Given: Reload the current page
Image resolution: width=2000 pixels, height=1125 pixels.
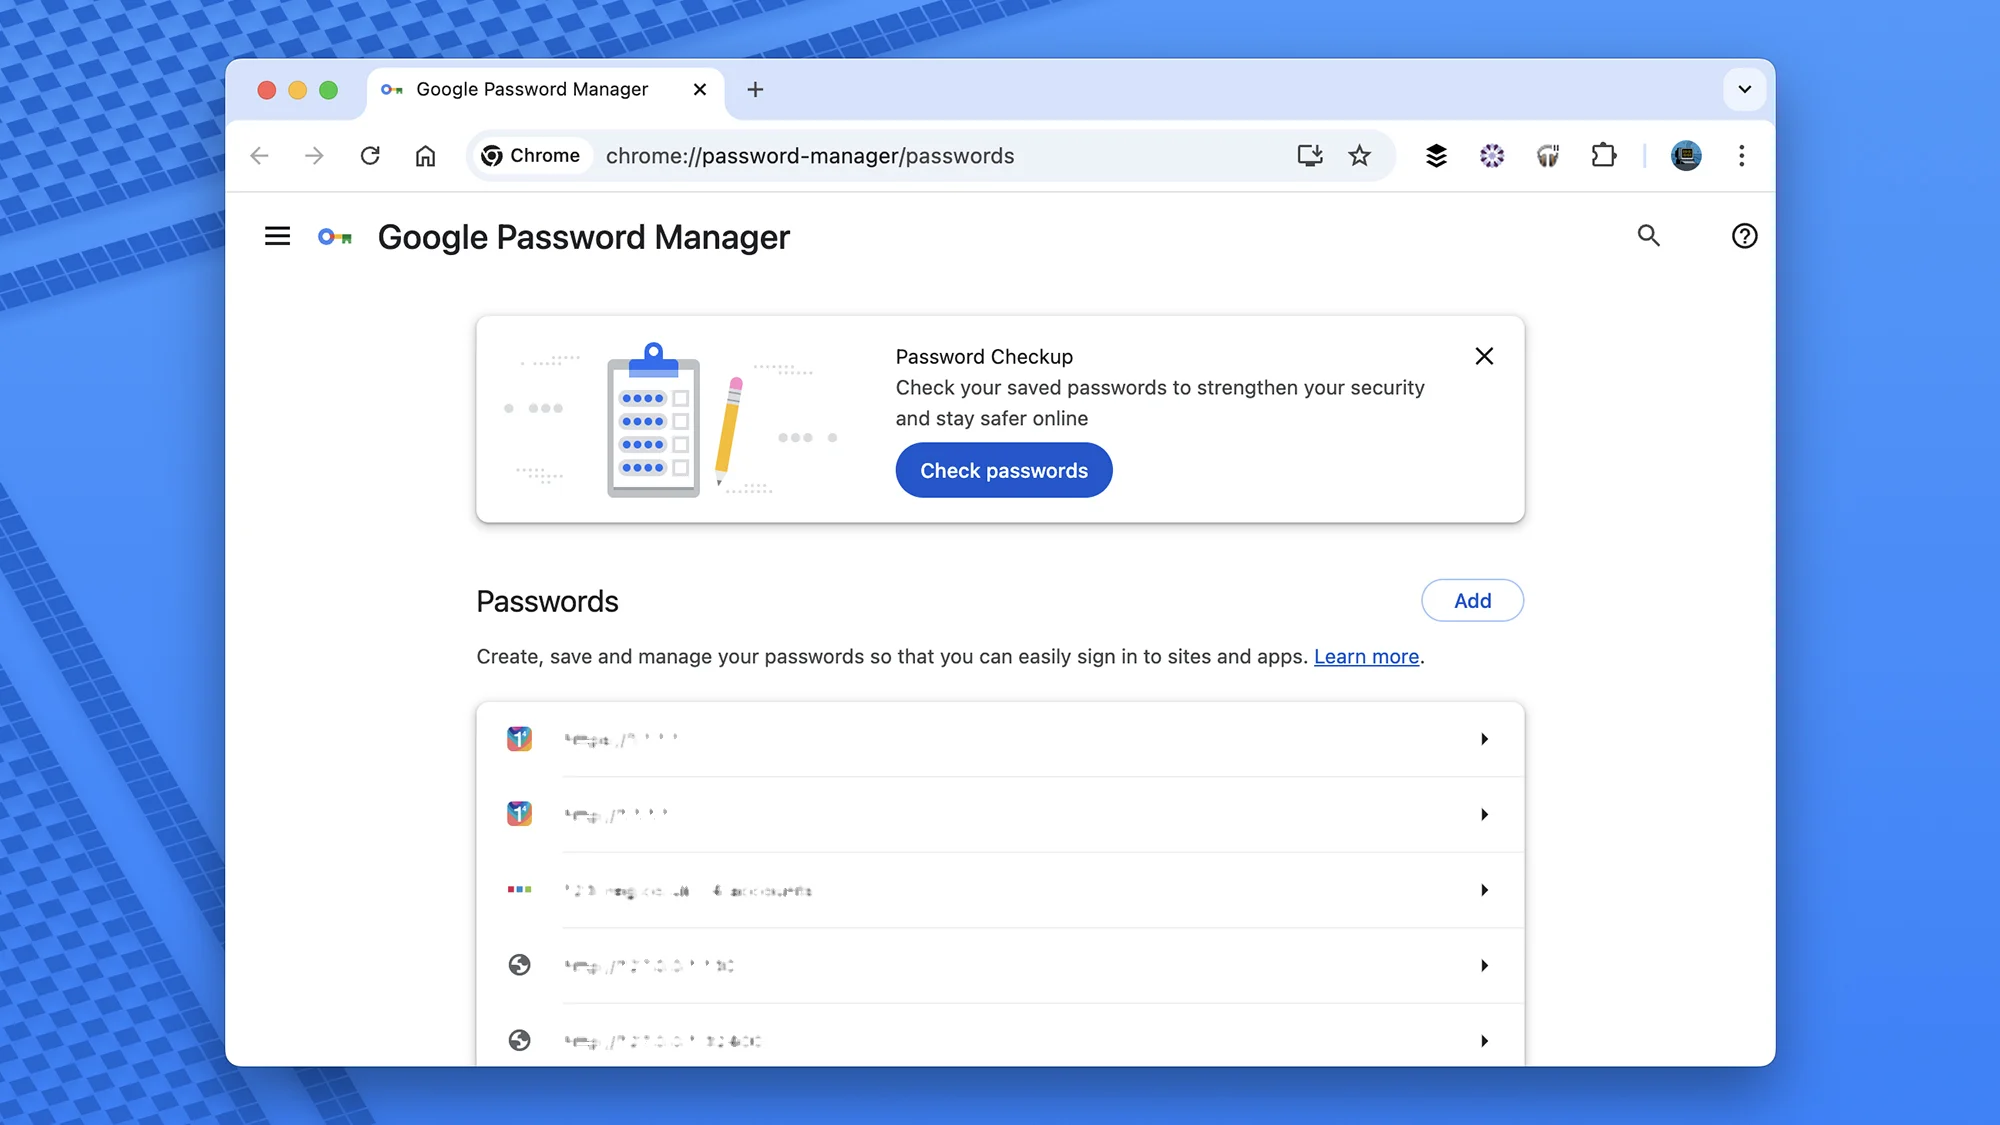Looking at the screenshot, I should (x=370, y=156).
